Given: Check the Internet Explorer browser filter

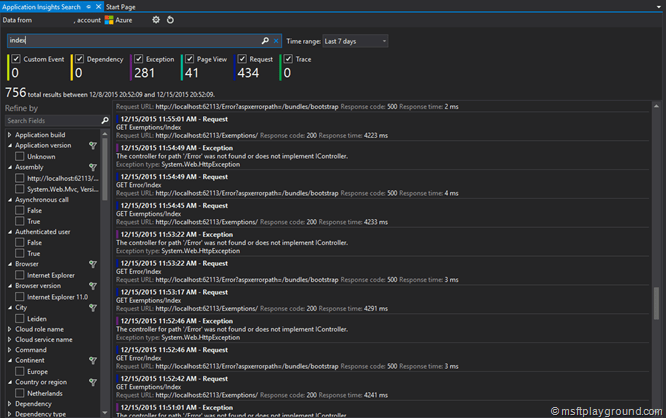Looking at the screenshot, I should [20, 275].
